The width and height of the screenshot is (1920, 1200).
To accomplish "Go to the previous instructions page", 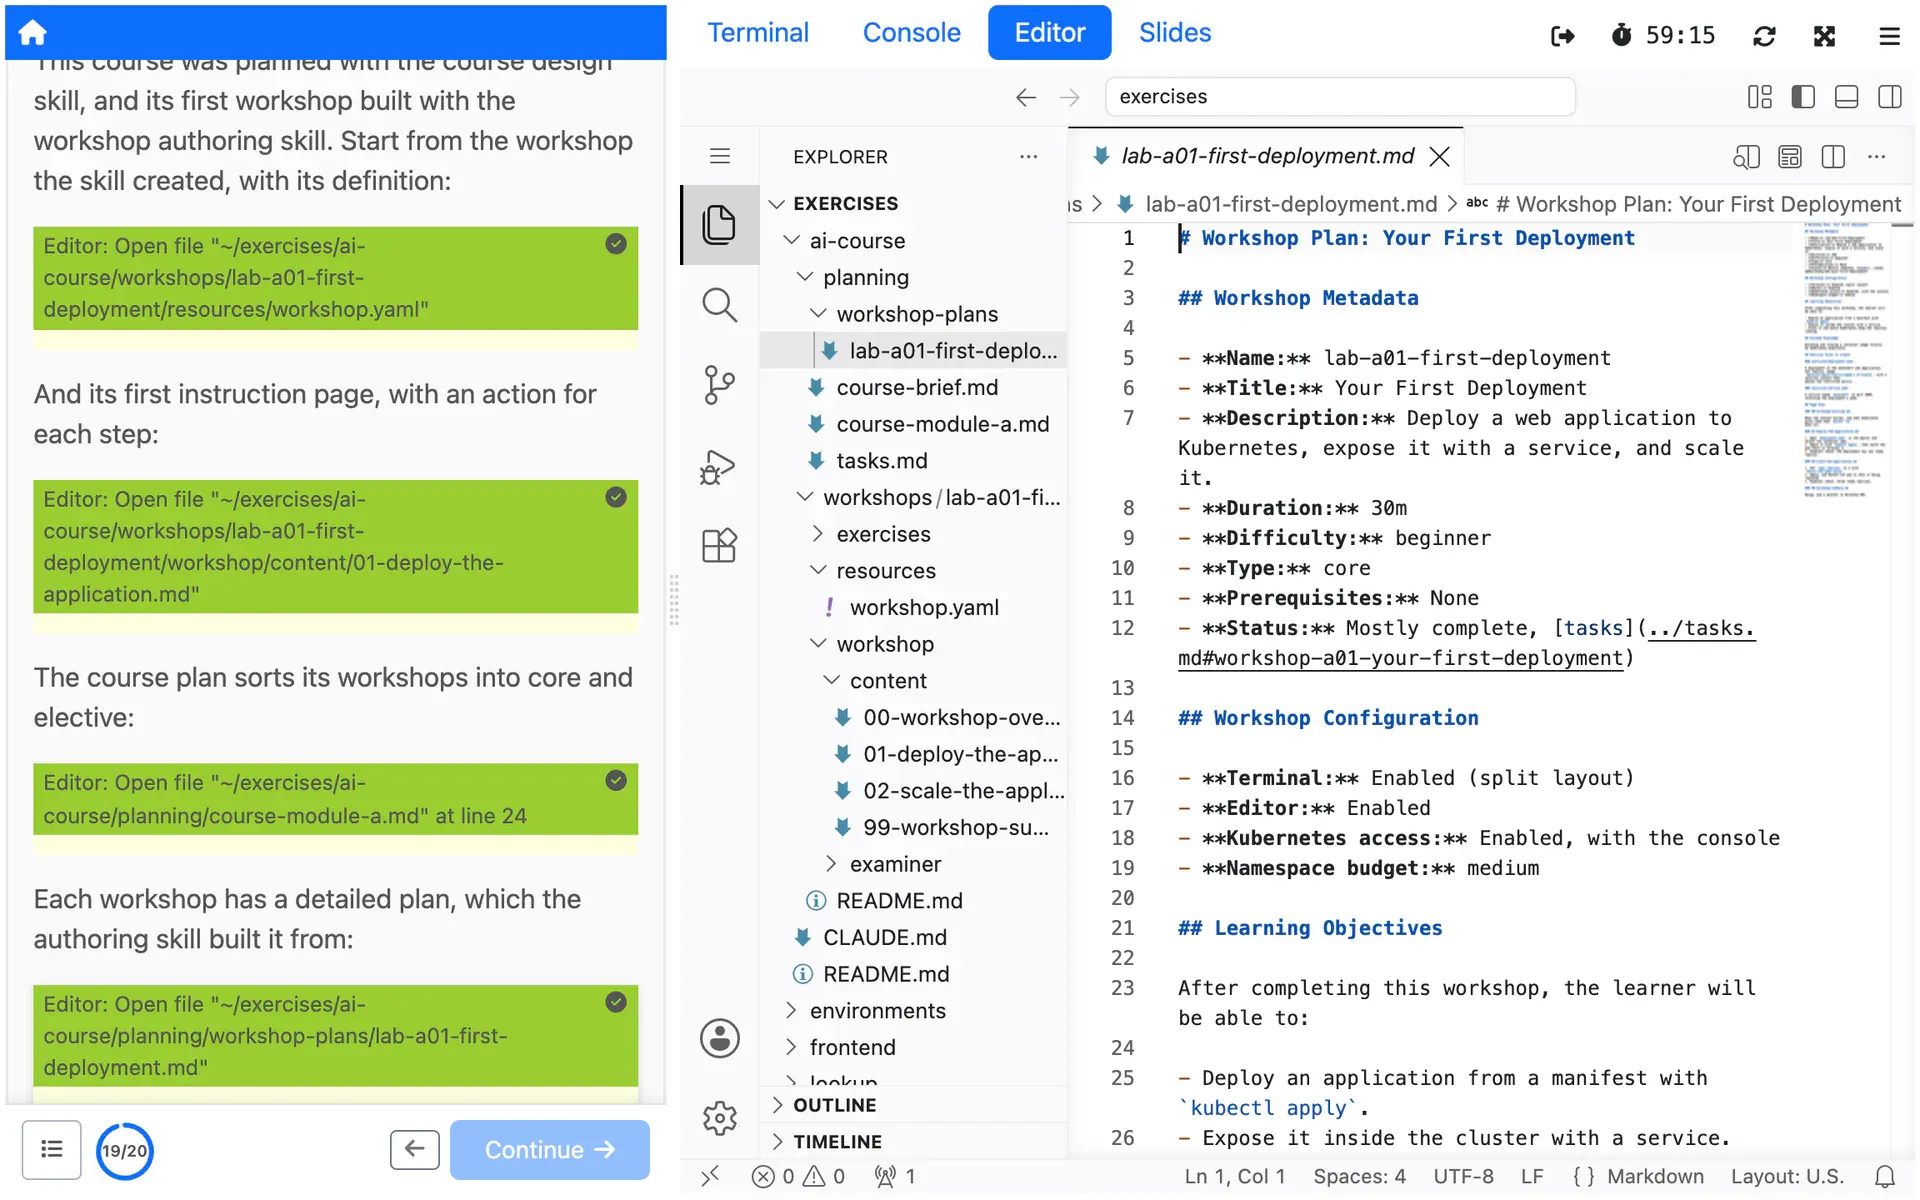I will 414,1150.
